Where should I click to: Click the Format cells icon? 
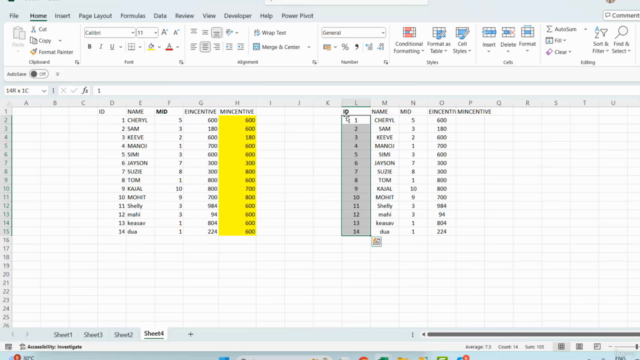(x=527, y=32)
